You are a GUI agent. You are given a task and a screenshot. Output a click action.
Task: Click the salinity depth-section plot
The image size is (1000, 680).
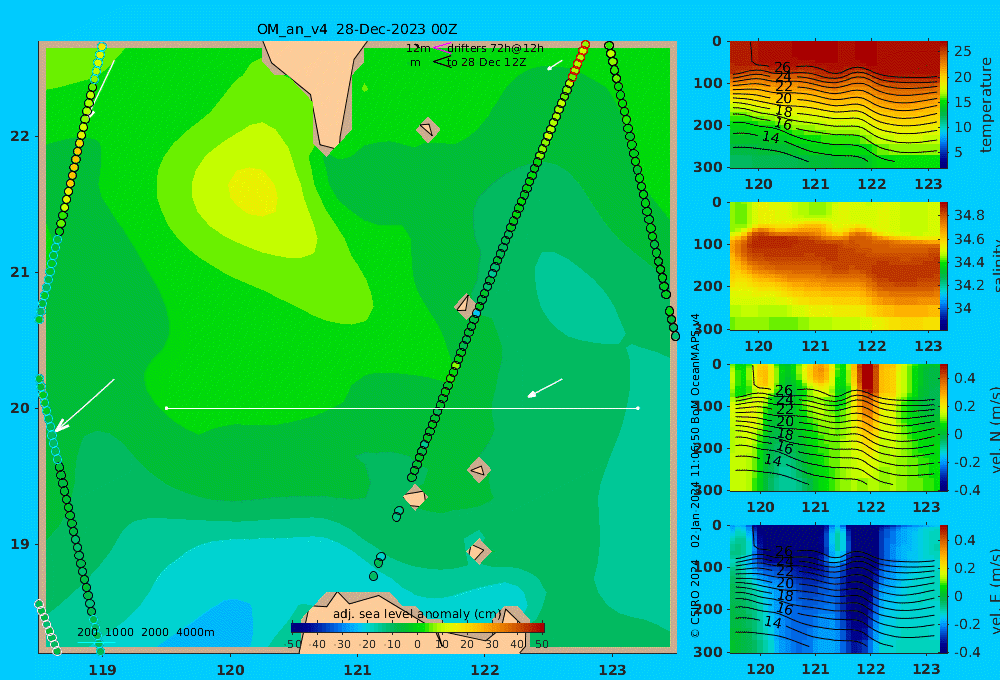tap(834, 266)
